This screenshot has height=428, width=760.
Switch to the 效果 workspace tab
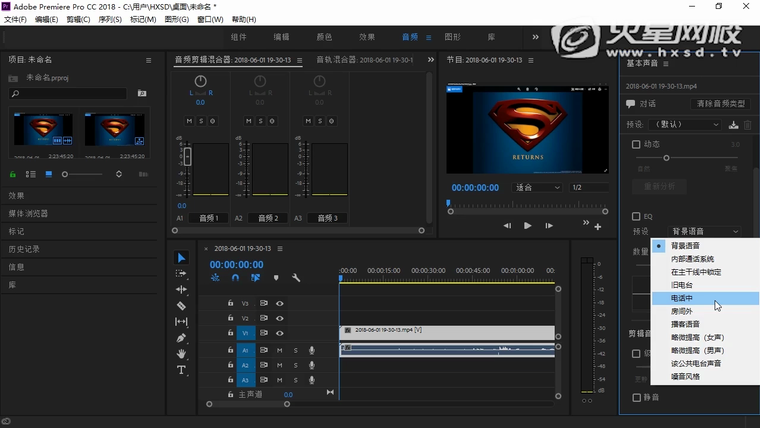[367, 37]
